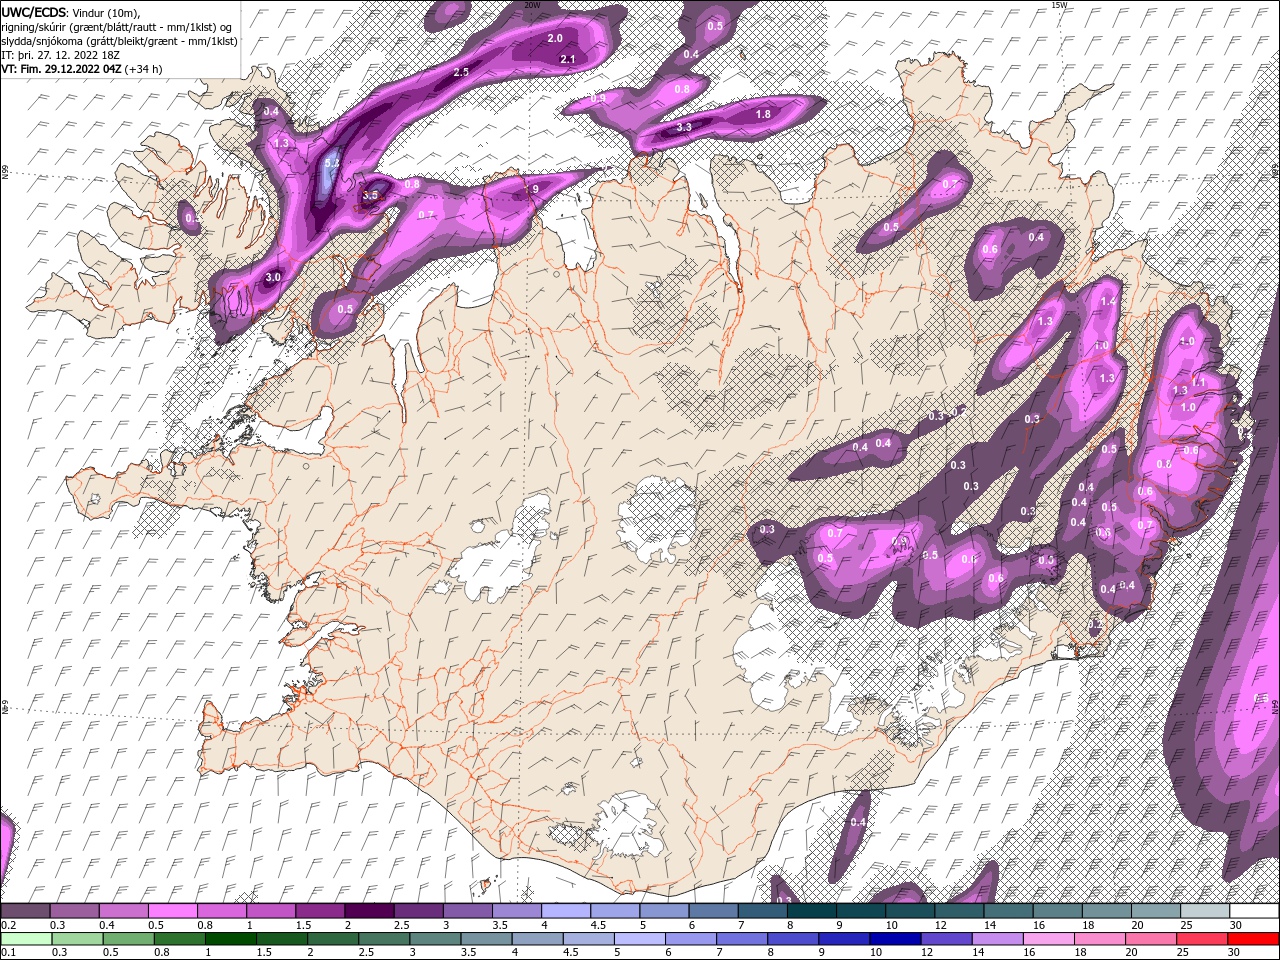Click the valid time 'VT: Fim. 29.12.2022 04Z'
The image size is (1280, 960).
point(61,69)
